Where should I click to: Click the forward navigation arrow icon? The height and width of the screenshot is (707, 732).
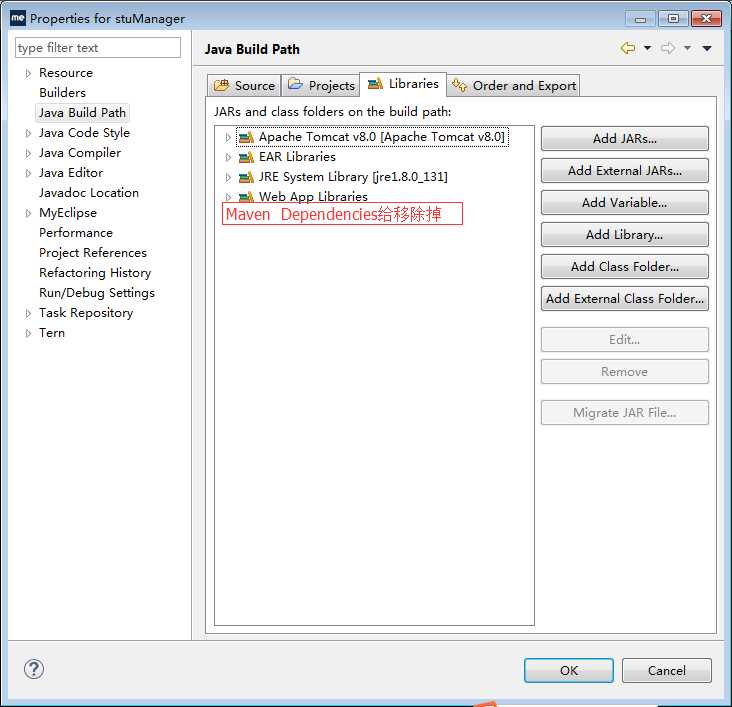pos(668,48)
